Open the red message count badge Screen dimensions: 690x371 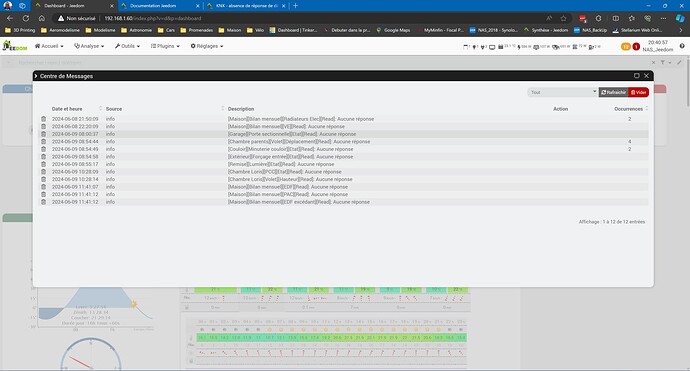pos(636,46)
